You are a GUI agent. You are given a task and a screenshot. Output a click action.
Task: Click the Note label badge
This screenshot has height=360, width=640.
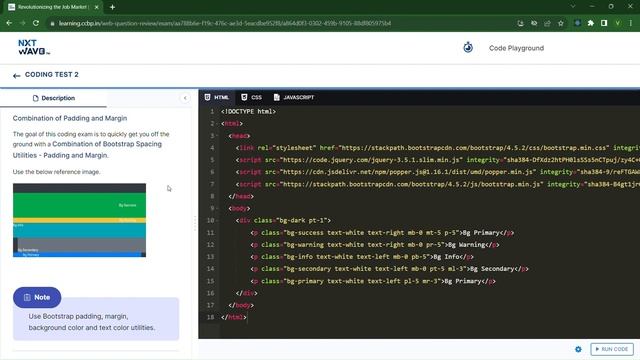[x=37, y=297]
